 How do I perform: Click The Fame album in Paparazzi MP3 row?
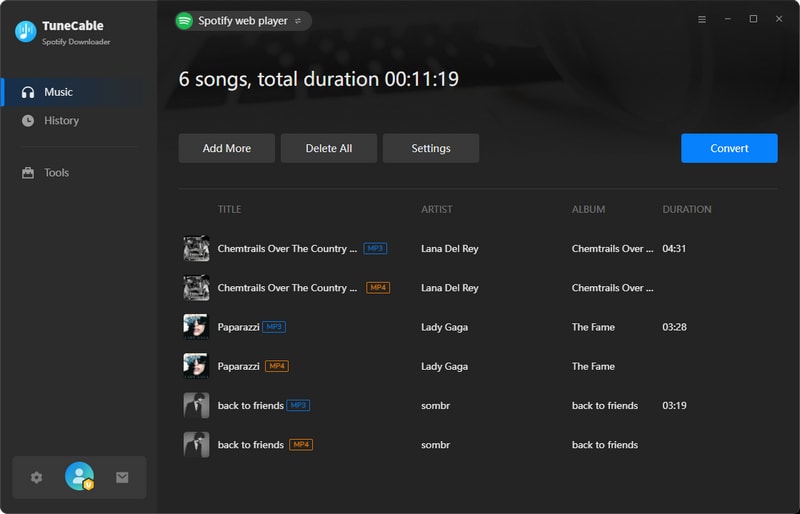point(593,327)
